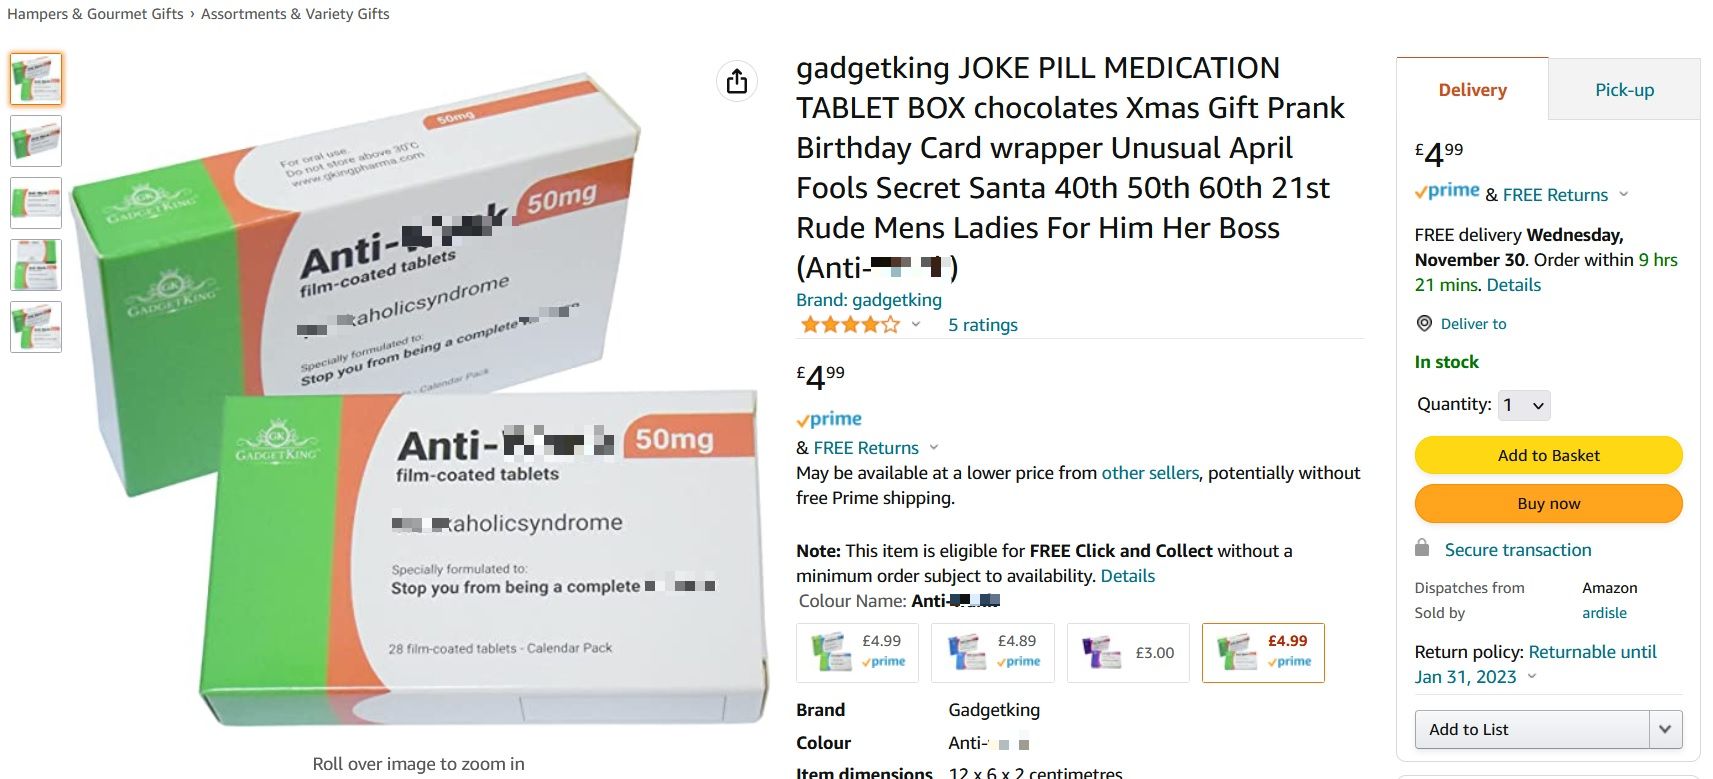Click the share icon above product image
Viewport: 1713px width, 779px height.
click(737, 81)
